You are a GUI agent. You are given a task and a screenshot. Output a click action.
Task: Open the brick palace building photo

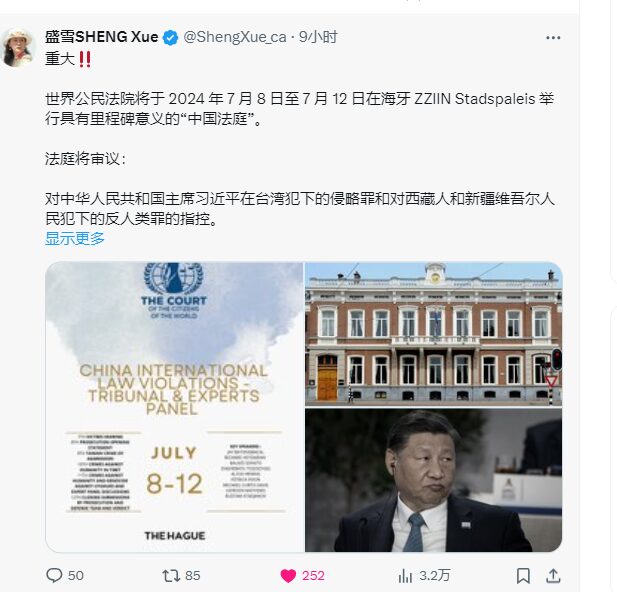point(433,334)
